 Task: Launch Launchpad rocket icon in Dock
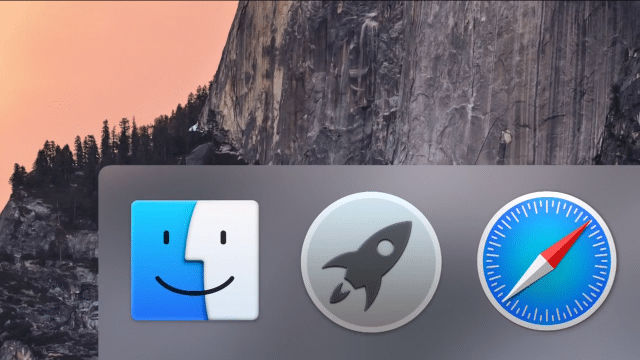[371, 262]
